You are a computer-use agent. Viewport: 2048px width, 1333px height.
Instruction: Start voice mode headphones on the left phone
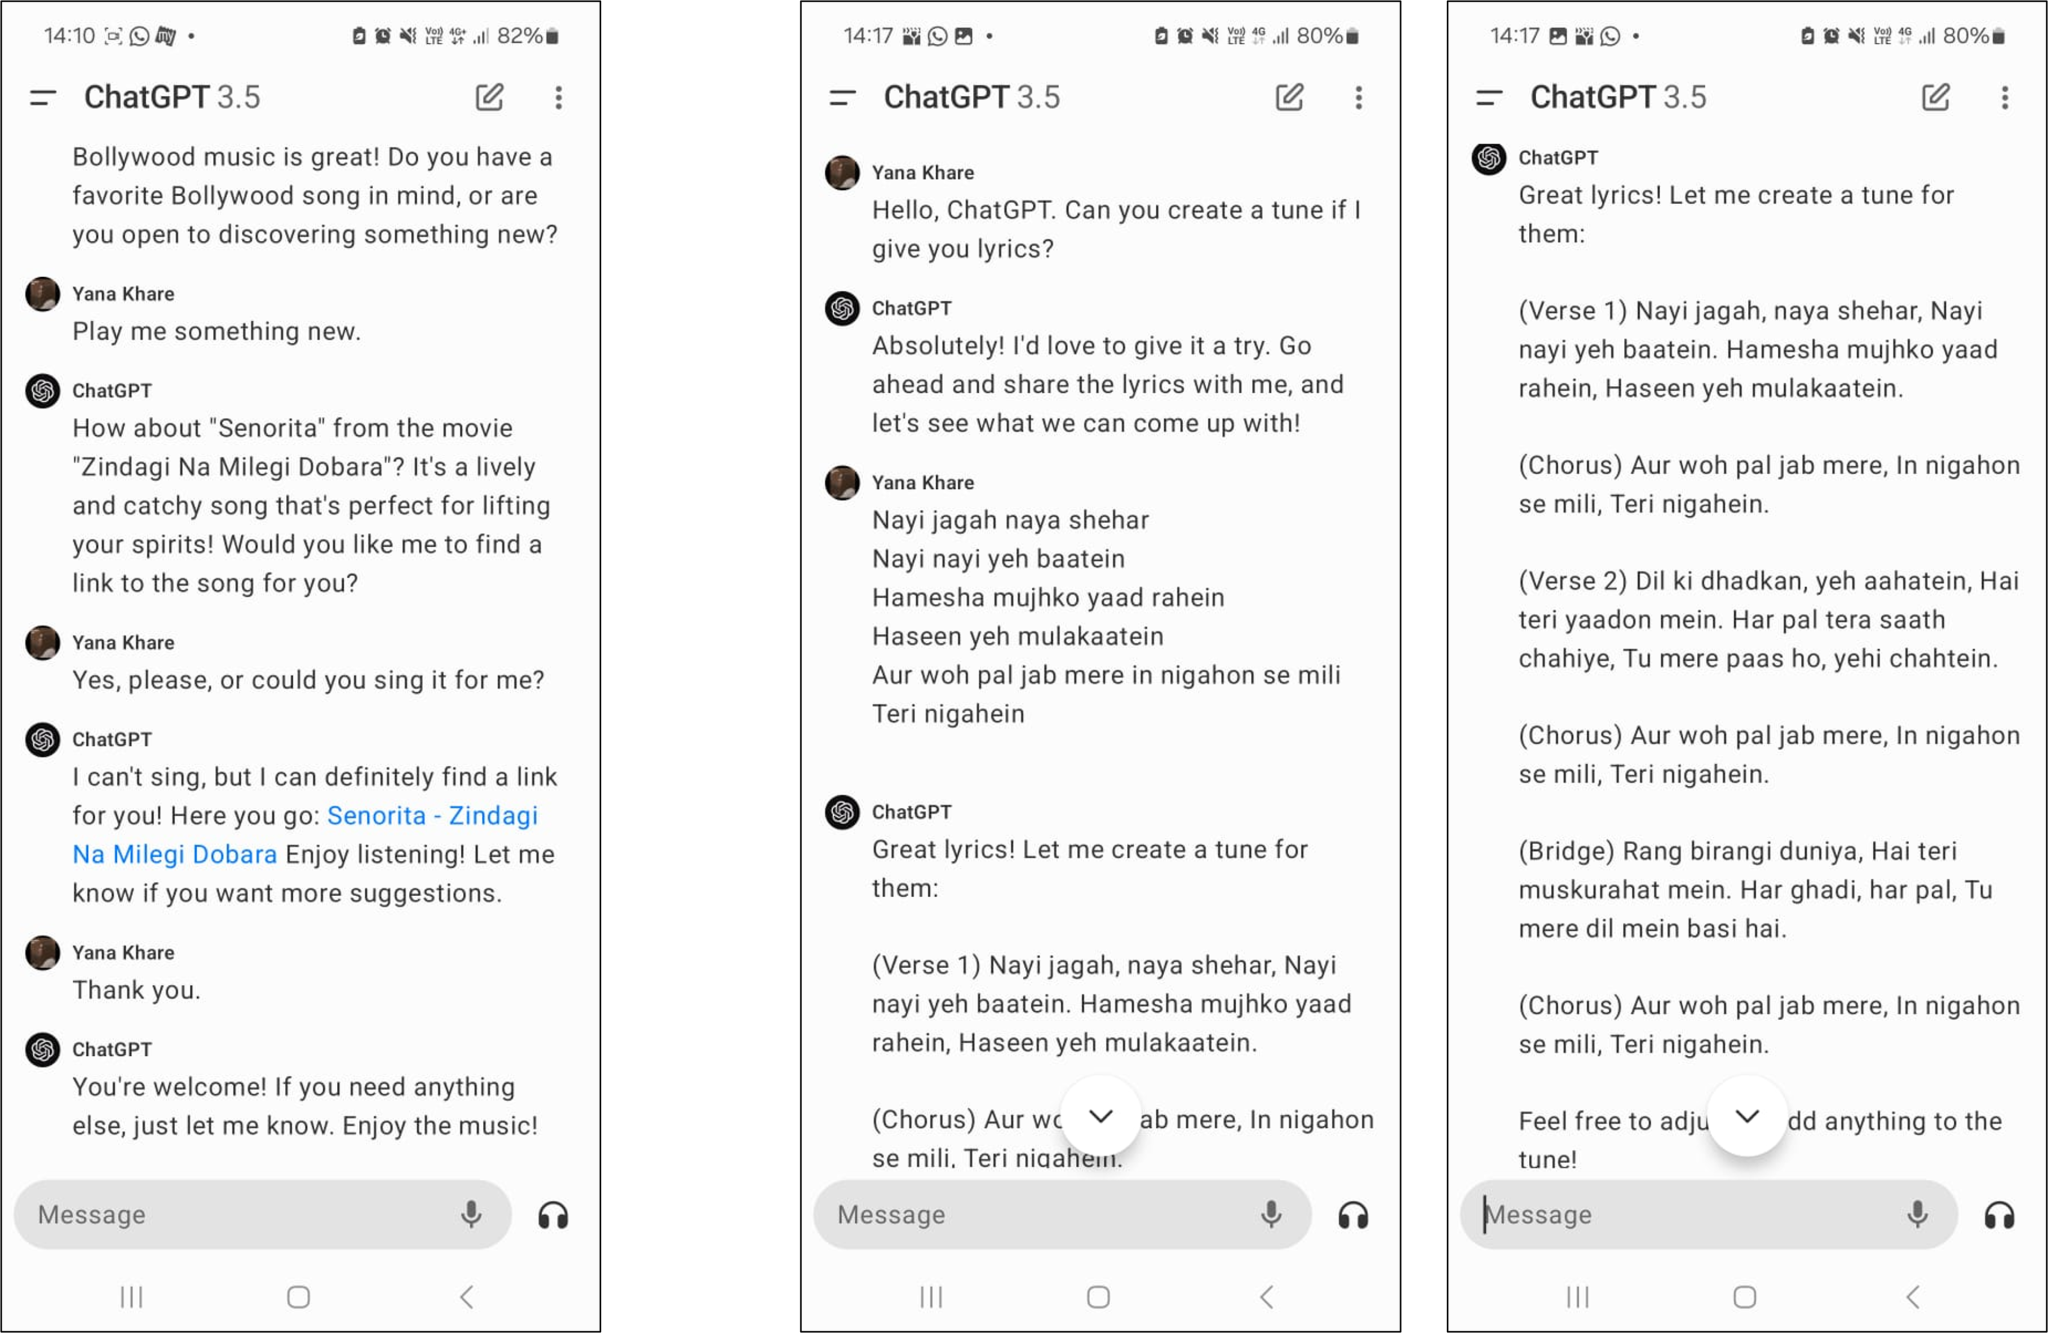pyautogui.click(x=553, y=1215)
